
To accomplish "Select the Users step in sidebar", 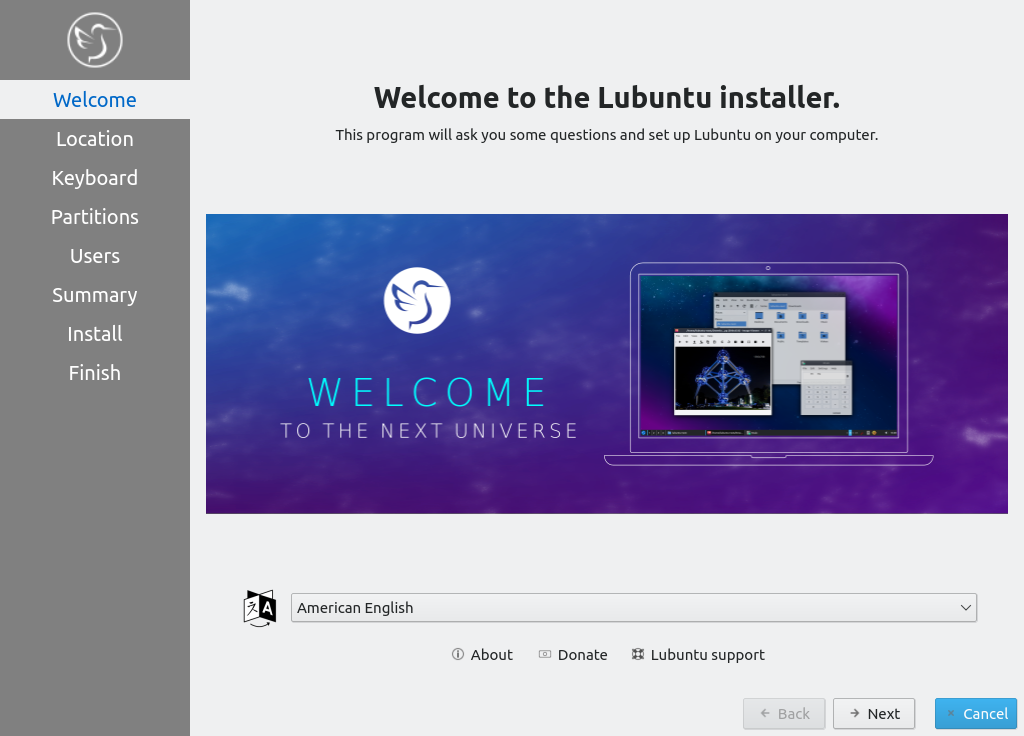I will [x=95, y=256].
